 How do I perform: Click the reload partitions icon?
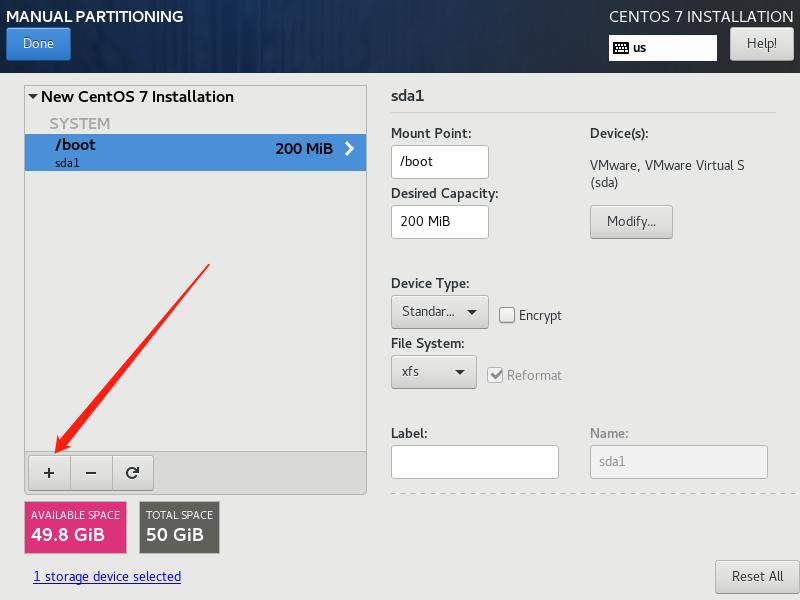(133, 472)
